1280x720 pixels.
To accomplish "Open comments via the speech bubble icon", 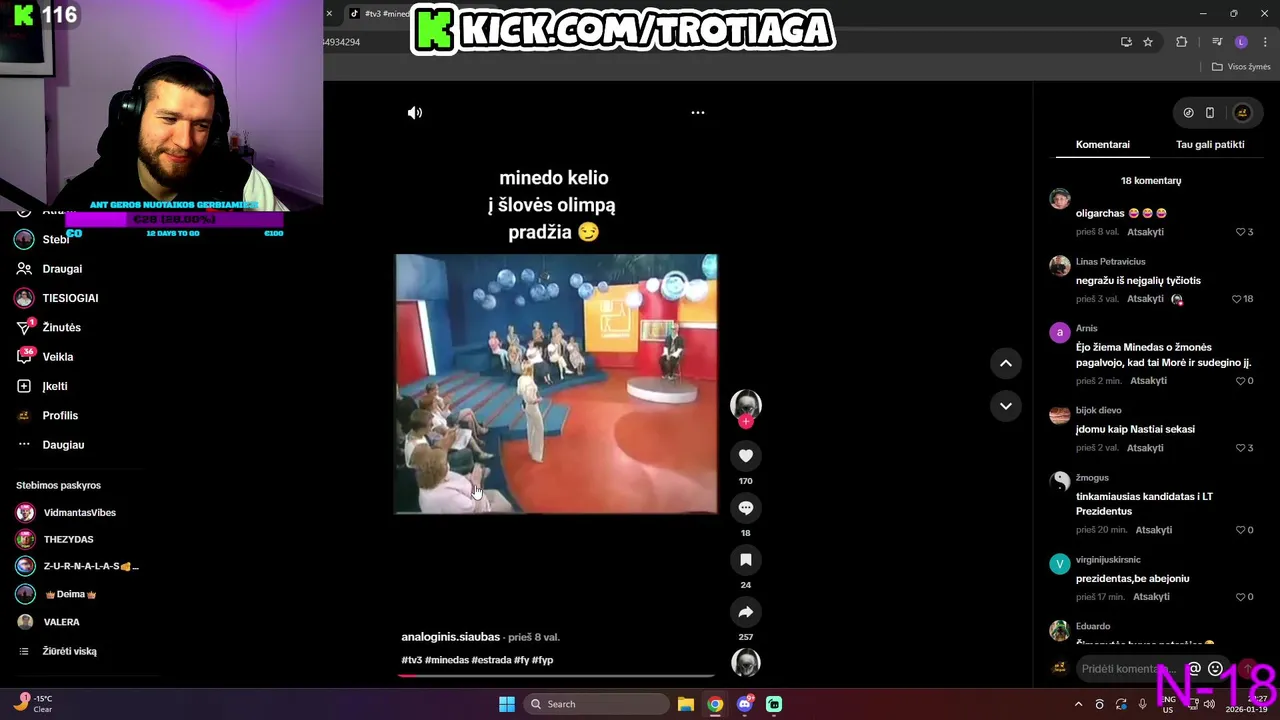I will coord(746,508).
